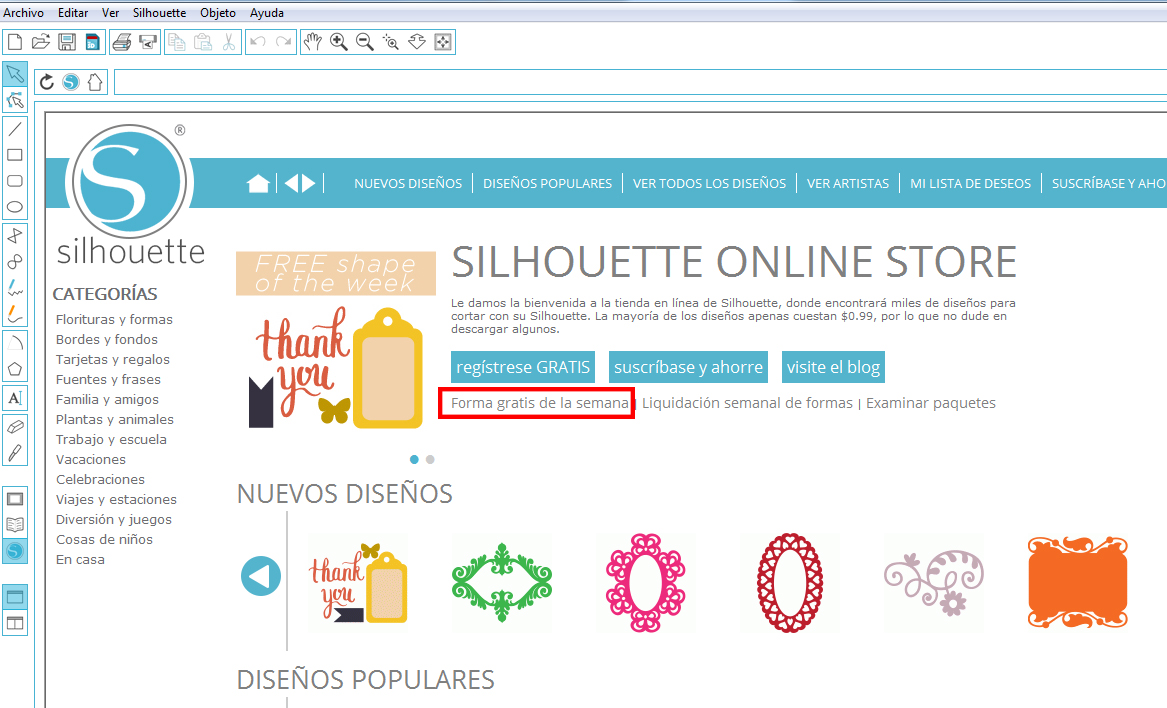The width and height of the screenshot is (1167, 708).
Task: Click the Zoom Selection icon
Action: (391, 42)
